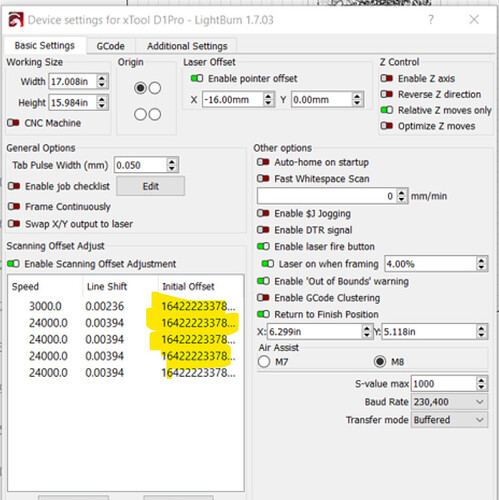
Task: Toggle Enable Scanning Offset Adjustment
Action: (13, 264)
